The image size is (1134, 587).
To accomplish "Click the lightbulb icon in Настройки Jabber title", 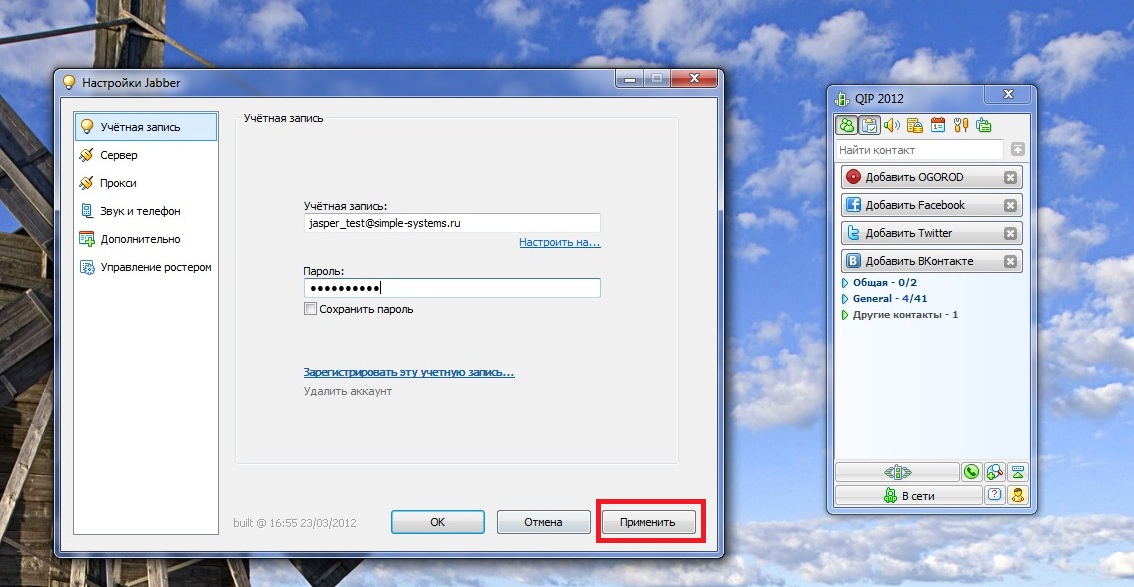I will tap(69, 82).
